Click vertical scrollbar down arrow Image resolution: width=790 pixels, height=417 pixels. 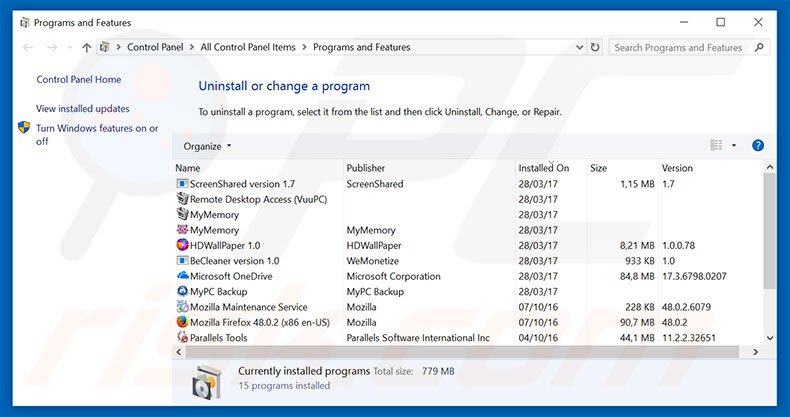770,338
